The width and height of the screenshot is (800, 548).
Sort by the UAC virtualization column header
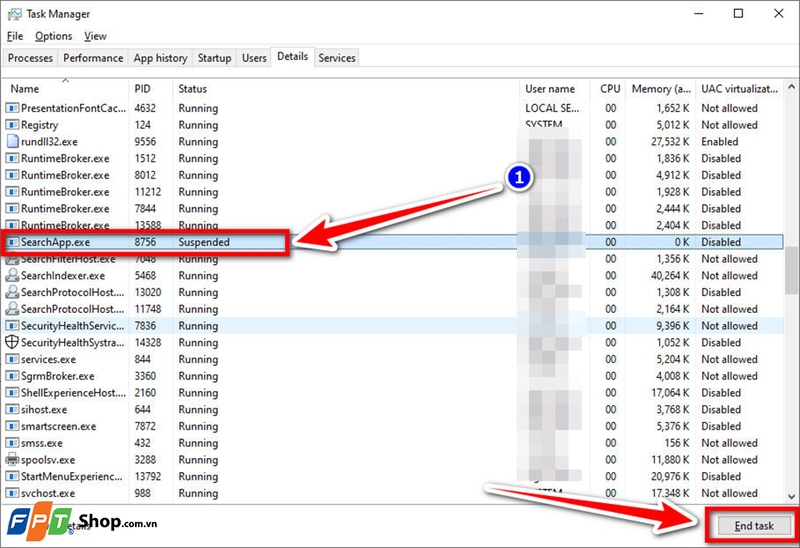click(x=739, y=89)
